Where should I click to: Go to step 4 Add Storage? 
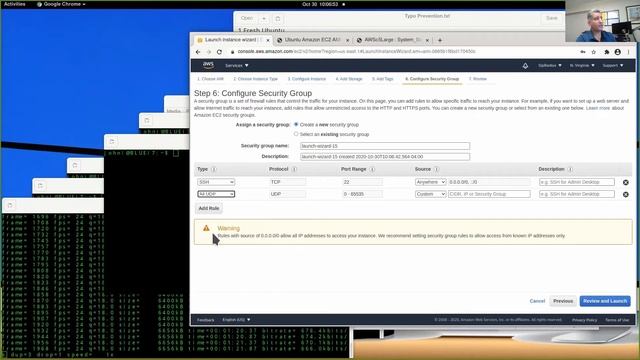[x=349, y=79]
